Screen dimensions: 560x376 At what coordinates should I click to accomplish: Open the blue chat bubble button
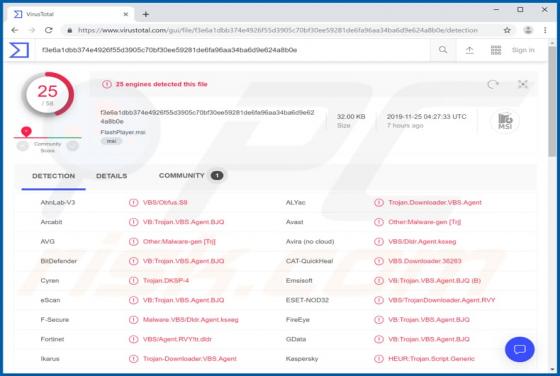point(520,349)
